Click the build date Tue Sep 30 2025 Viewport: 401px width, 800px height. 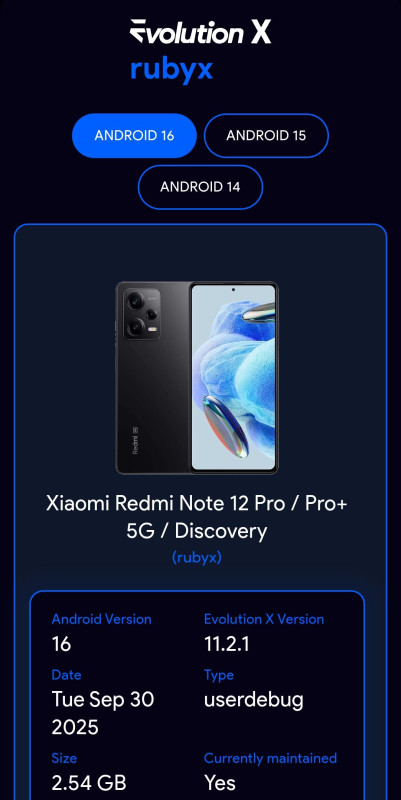(103, 713)
